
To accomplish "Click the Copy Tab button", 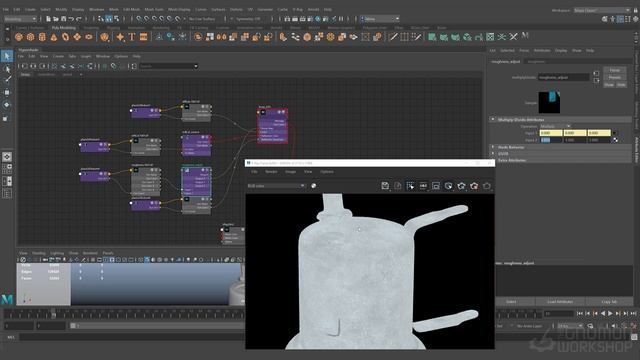I will [609, 302].
